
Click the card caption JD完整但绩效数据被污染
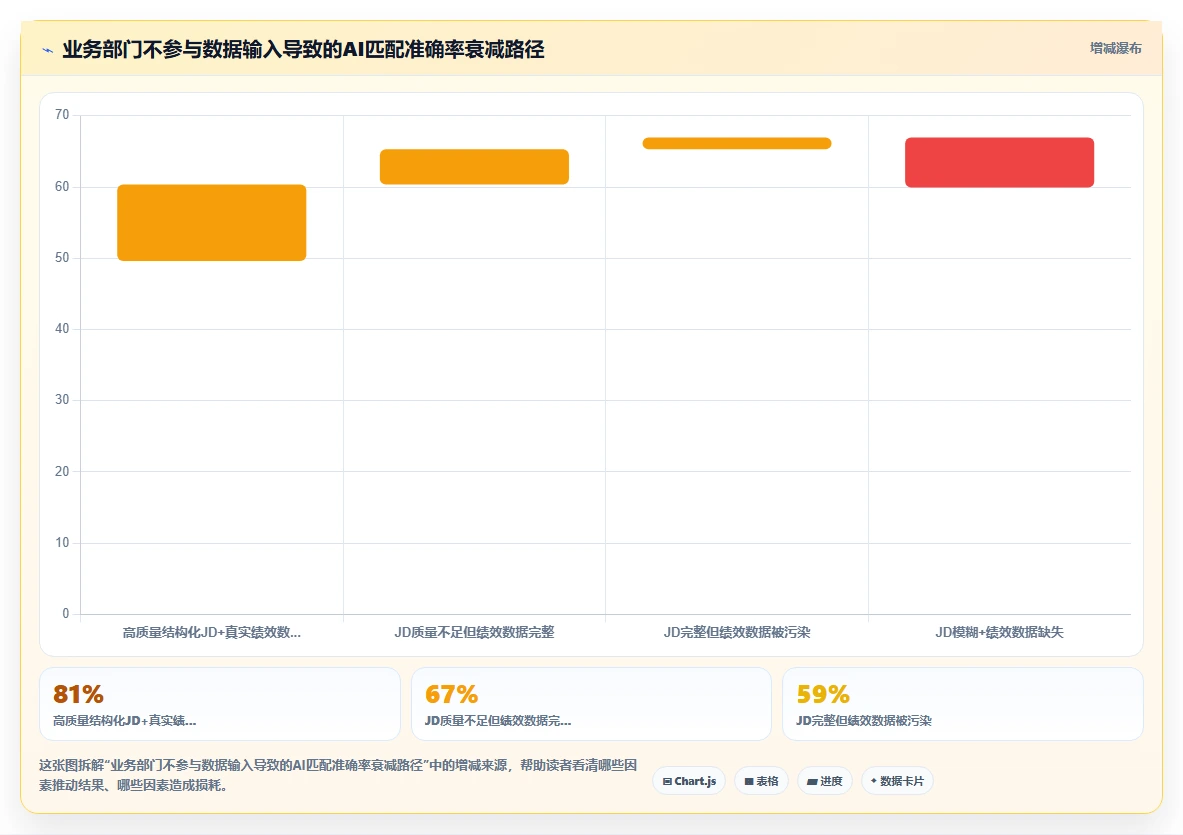(x=864, y=720)
